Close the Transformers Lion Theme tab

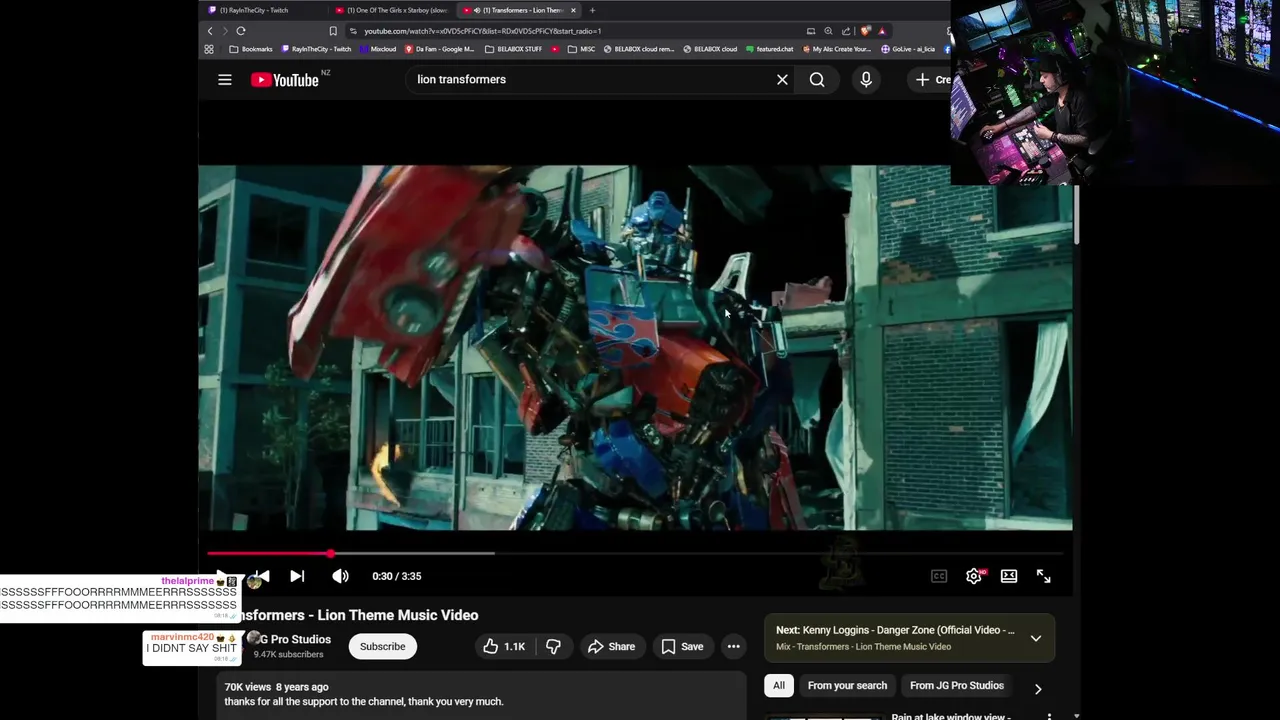(573, 10)
